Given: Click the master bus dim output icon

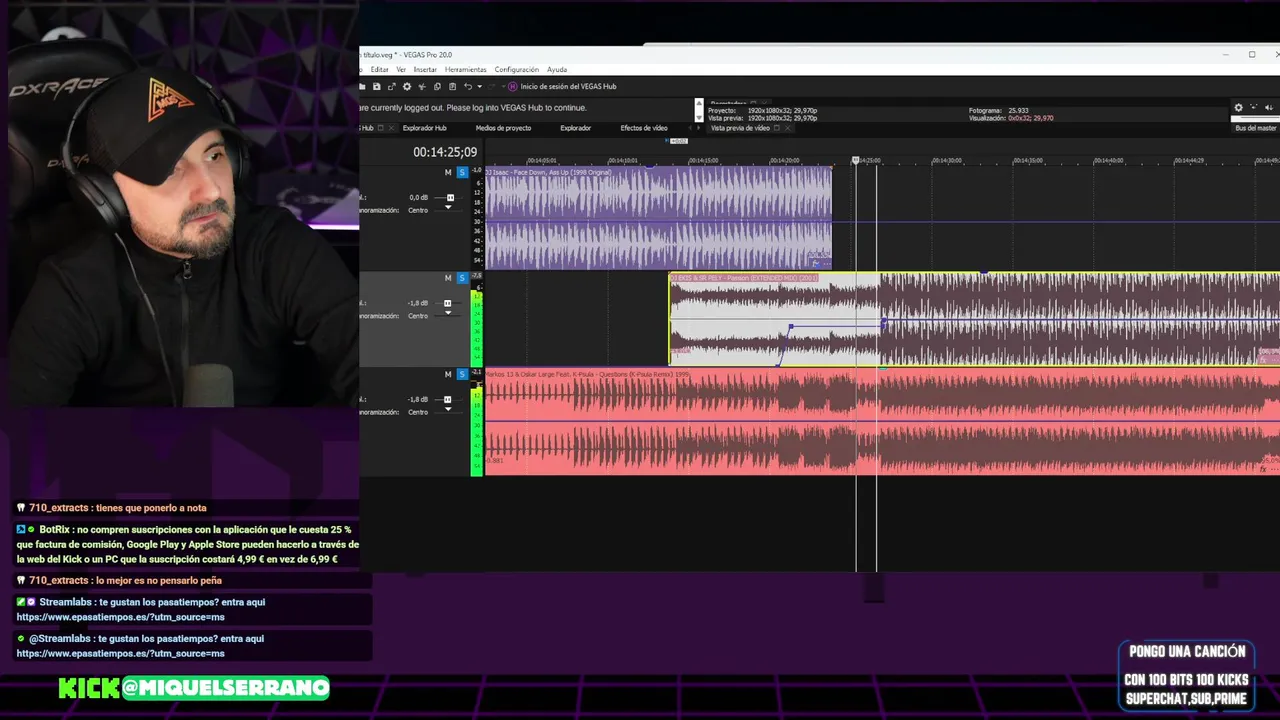Looking at the screenshot, I should [x=1269, y=108].
